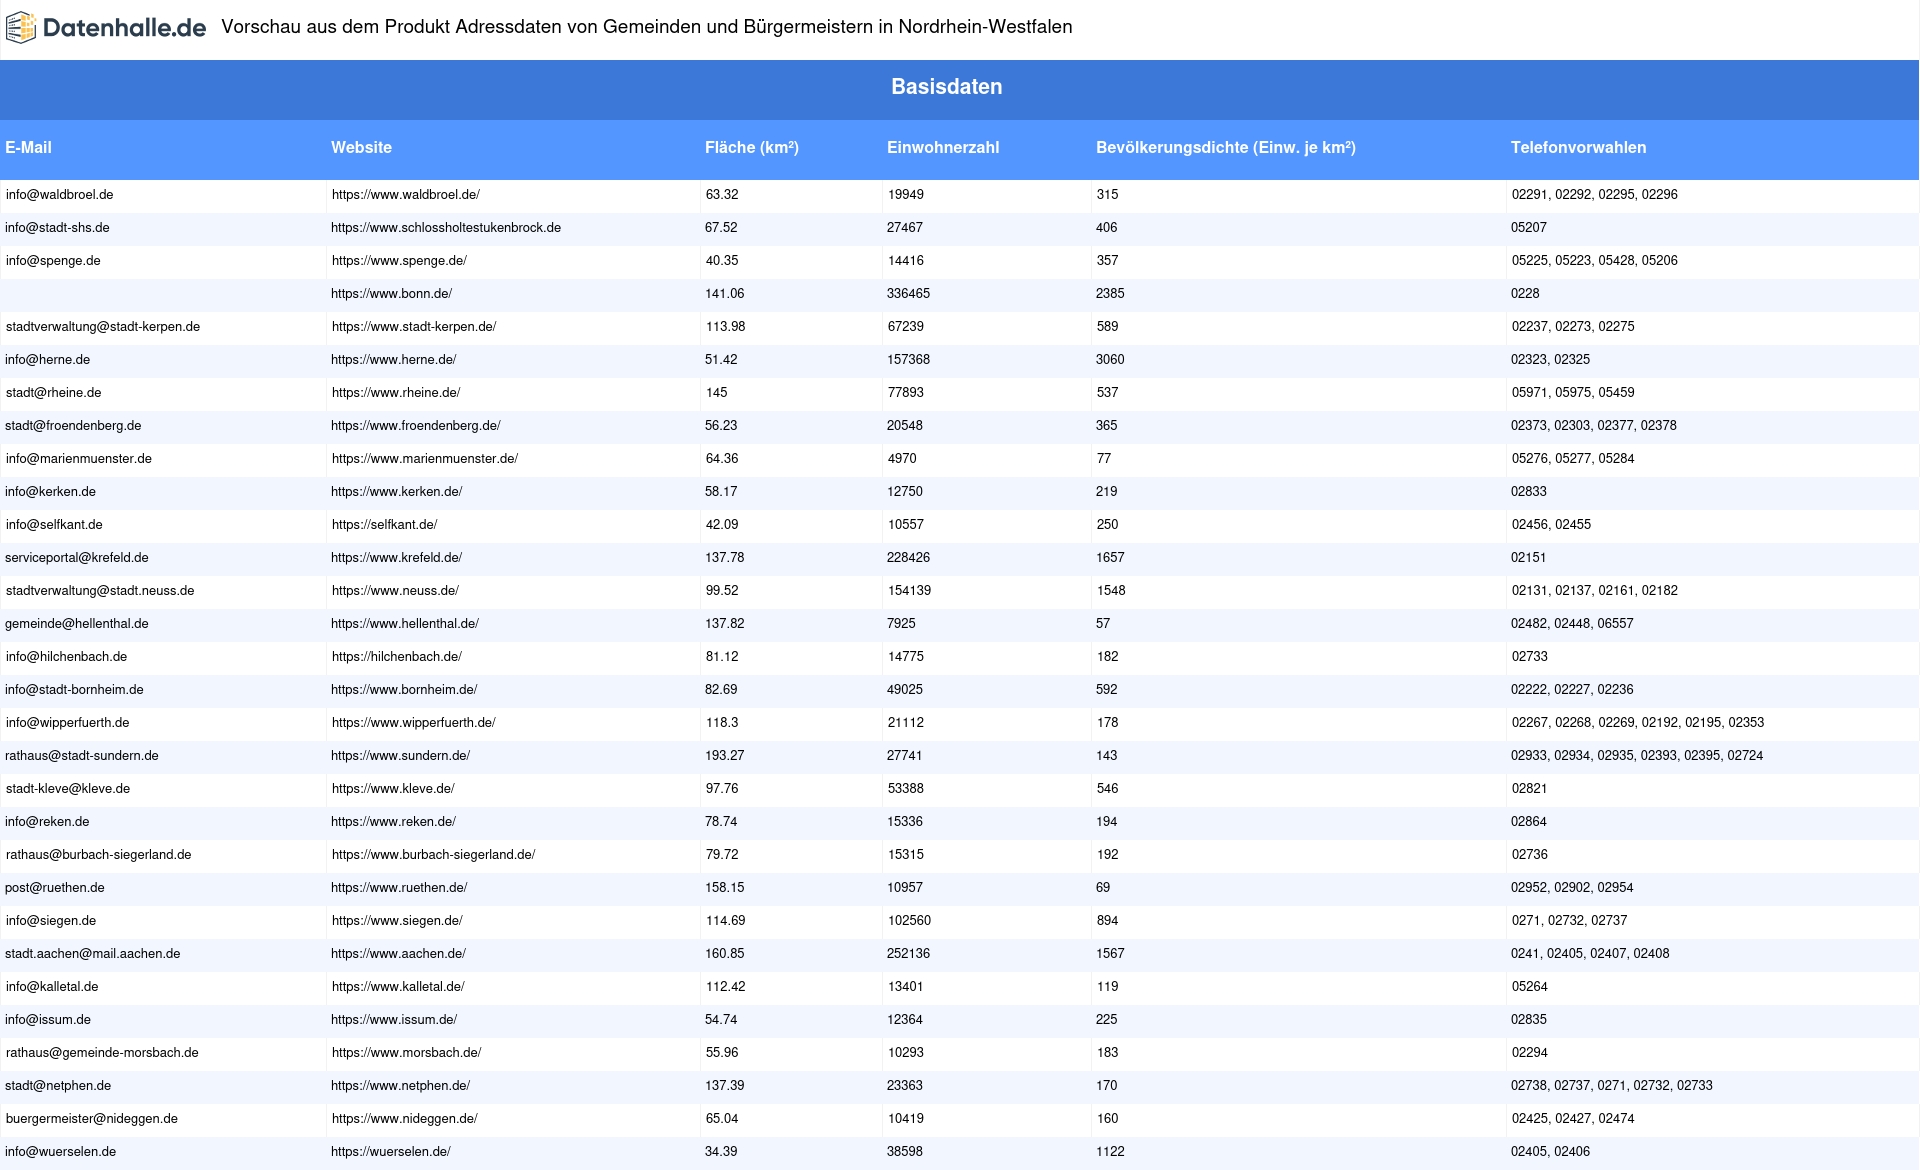Select email info@stadt-shs.de
The width and height of the screenshot is (1920, 1170).
pos(57,228)
